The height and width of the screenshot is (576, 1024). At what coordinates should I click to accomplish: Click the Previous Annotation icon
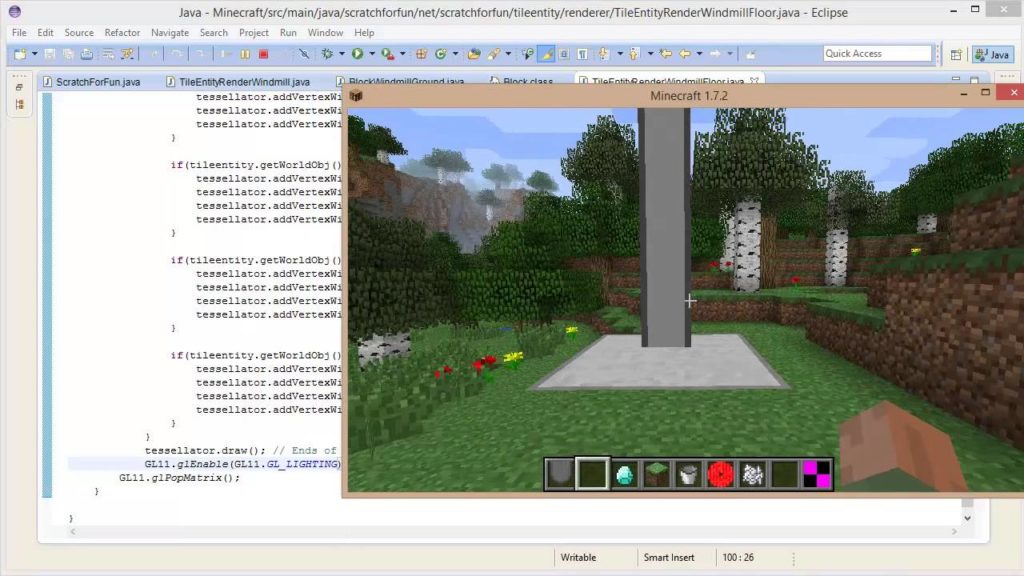click(633, 54)
